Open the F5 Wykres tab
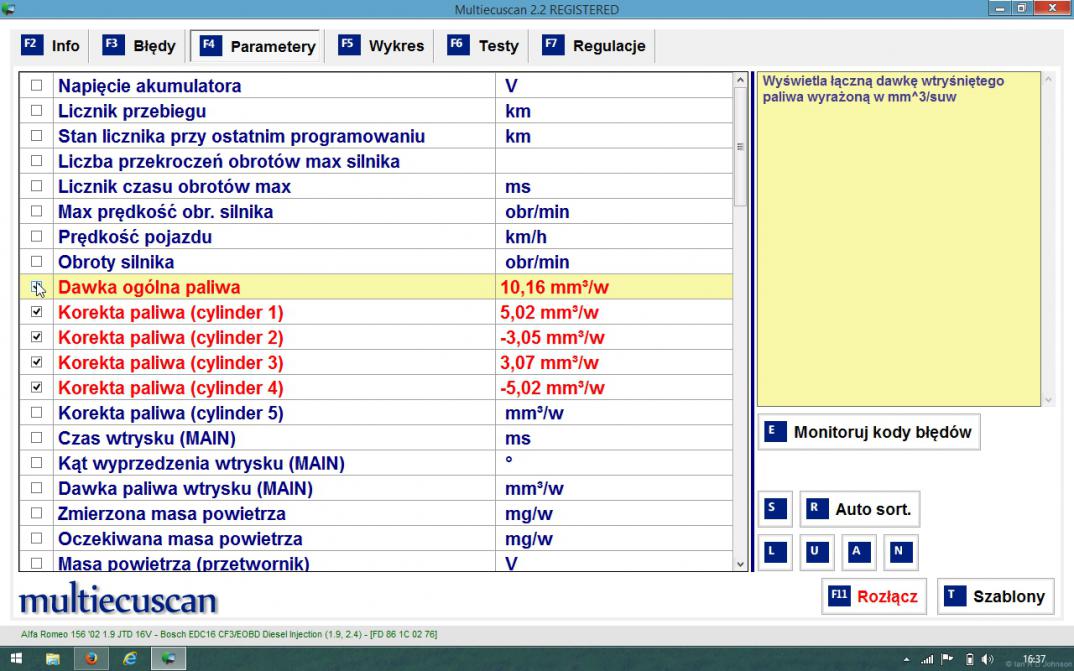This screenshot has width=1074, height=671. click(x=381, y=46)
